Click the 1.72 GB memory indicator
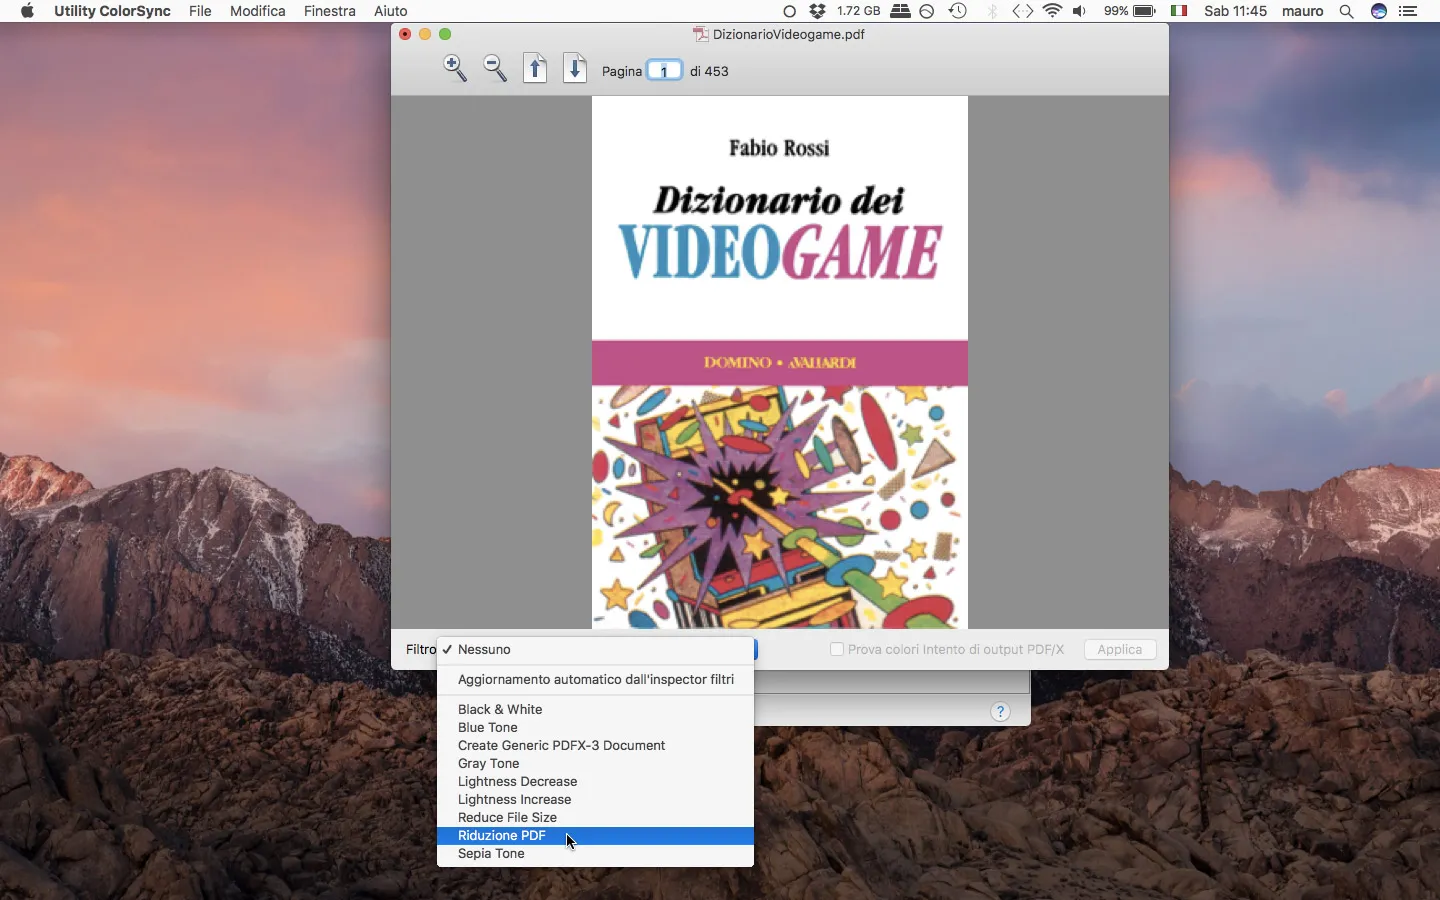 (858, 11)
